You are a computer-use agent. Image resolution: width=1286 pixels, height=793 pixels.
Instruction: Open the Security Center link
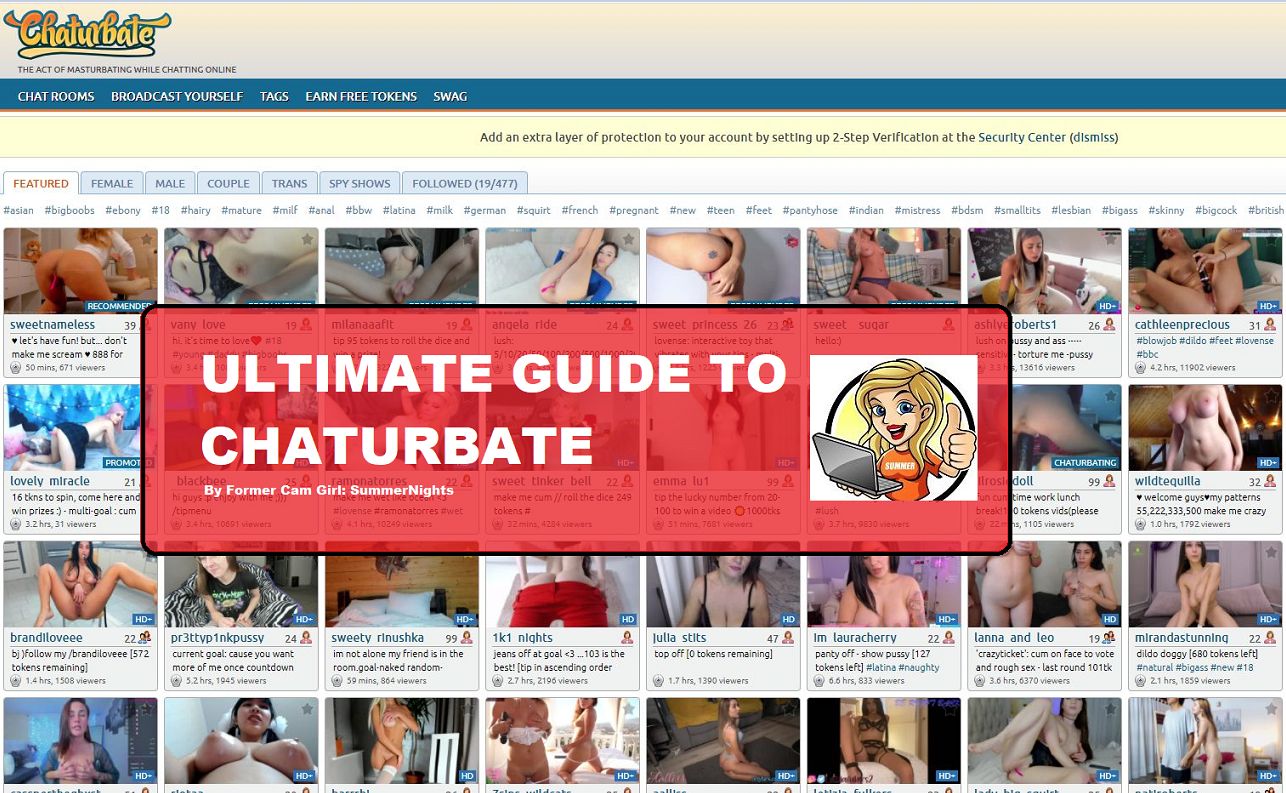coord(1022,138)
